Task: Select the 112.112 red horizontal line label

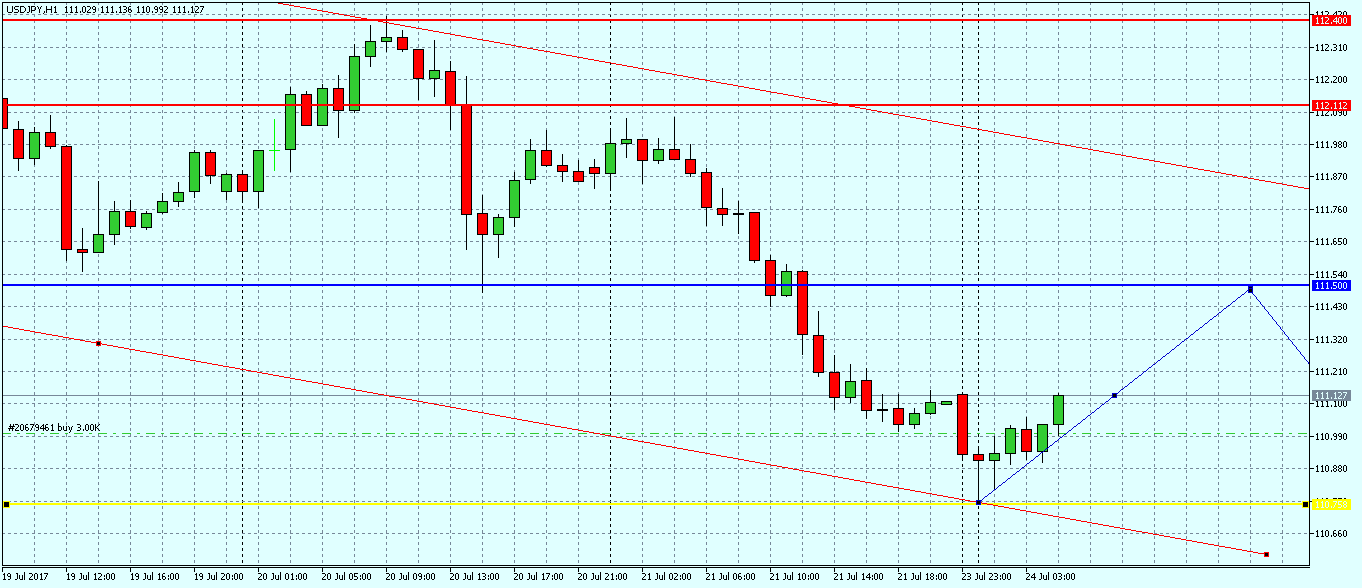Action: coord(1331,105)
